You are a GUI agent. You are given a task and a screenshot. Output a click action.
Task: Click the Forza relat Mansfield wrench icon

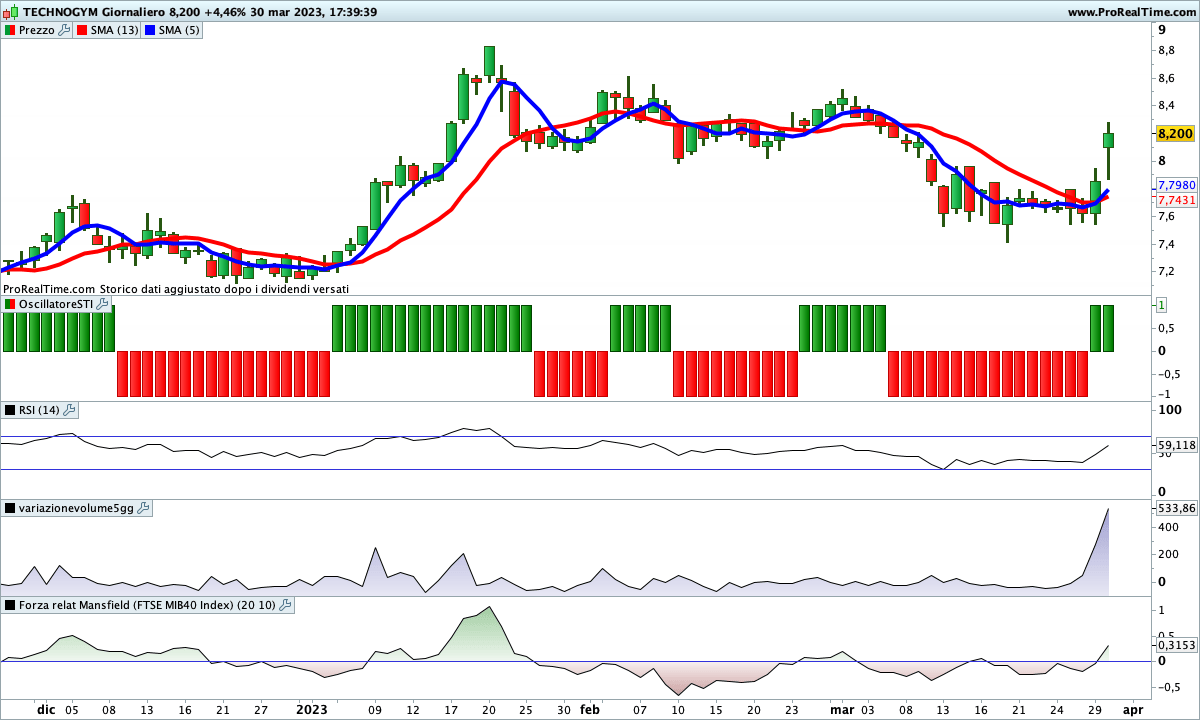[285, 605]
